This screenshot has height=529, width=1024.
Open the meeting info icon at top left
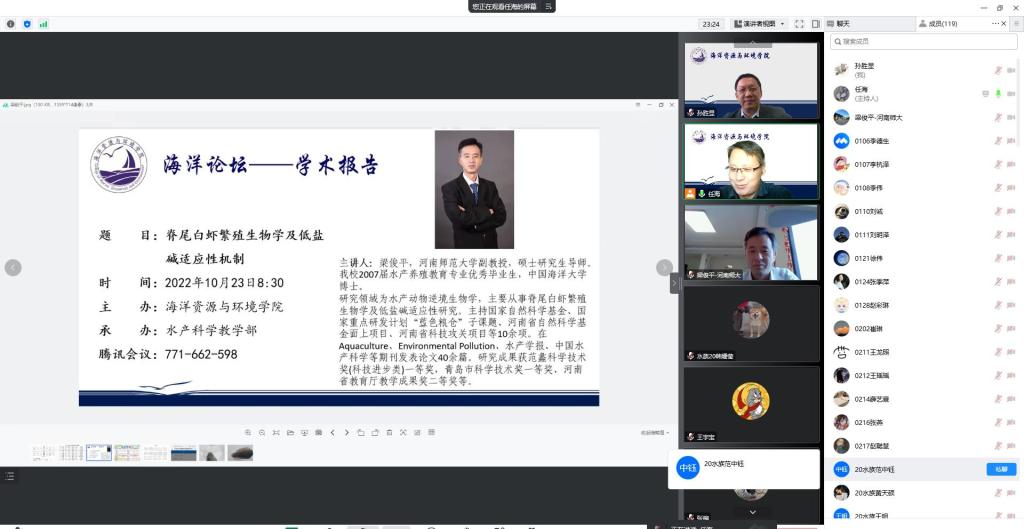[x=11, y=24]
